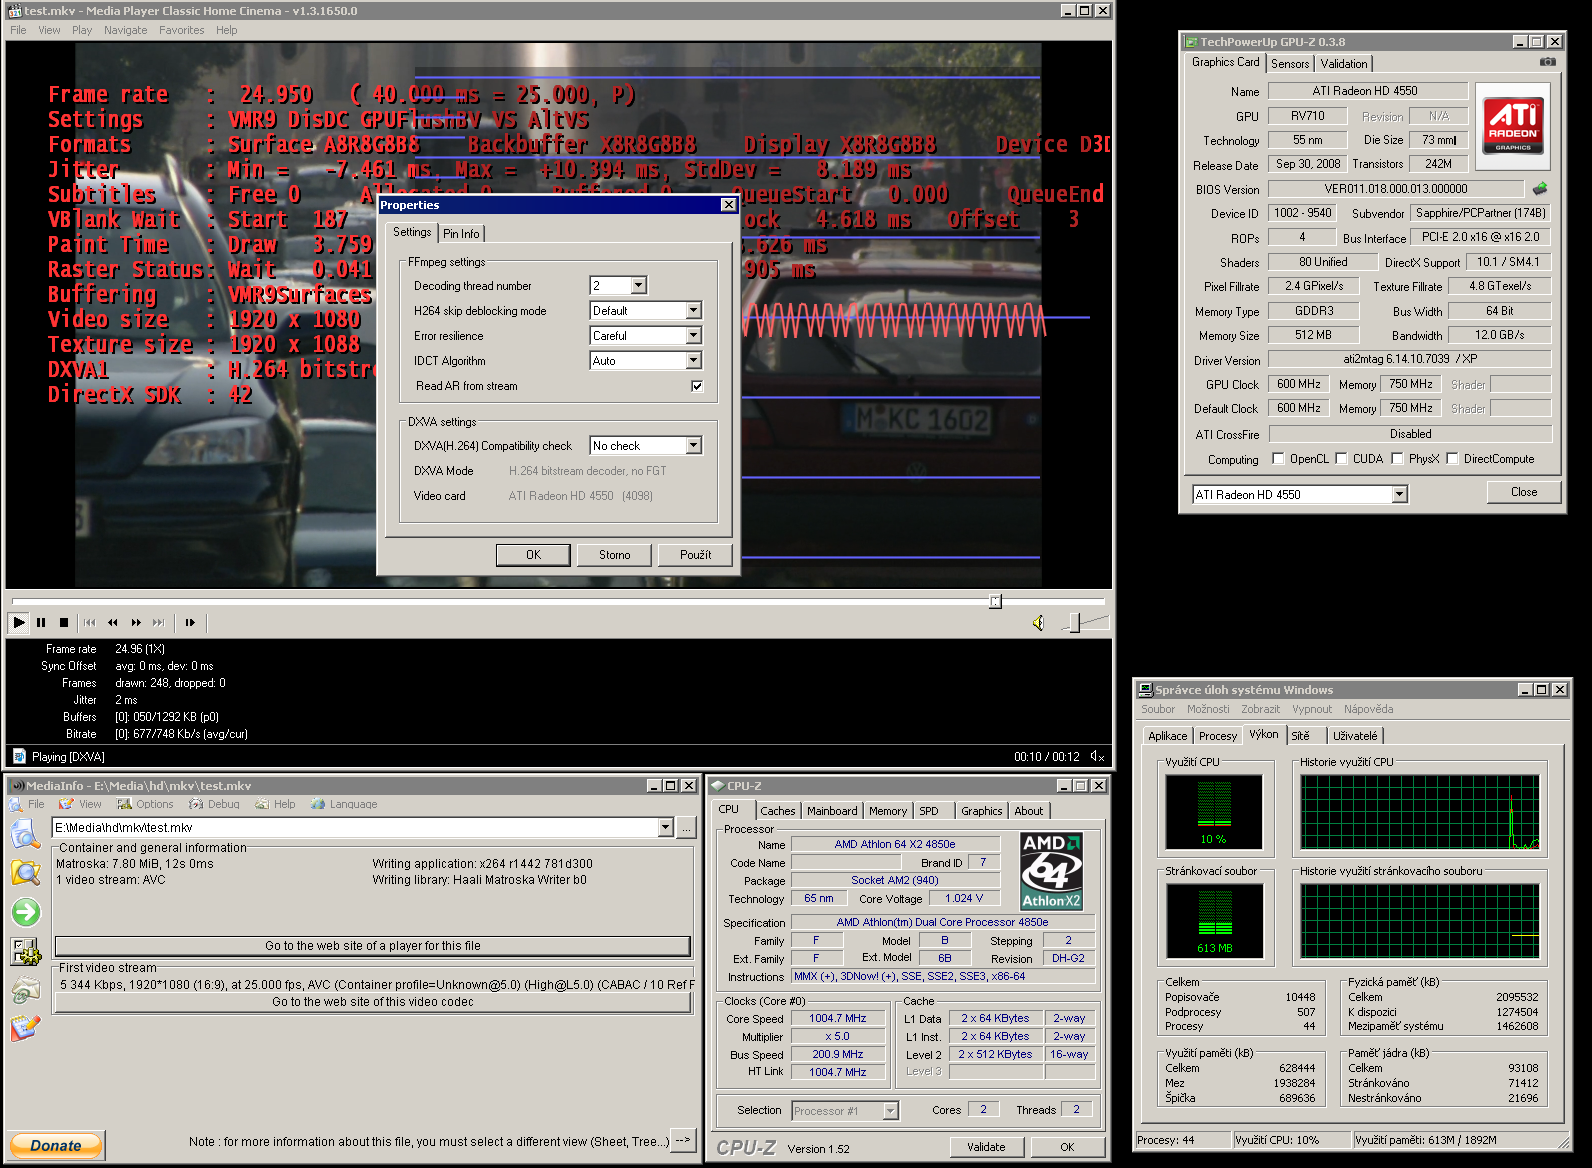Click the file icon in MPC status bar
This screenshot has height=1168, width=1592.
click(x=19, y=756)
